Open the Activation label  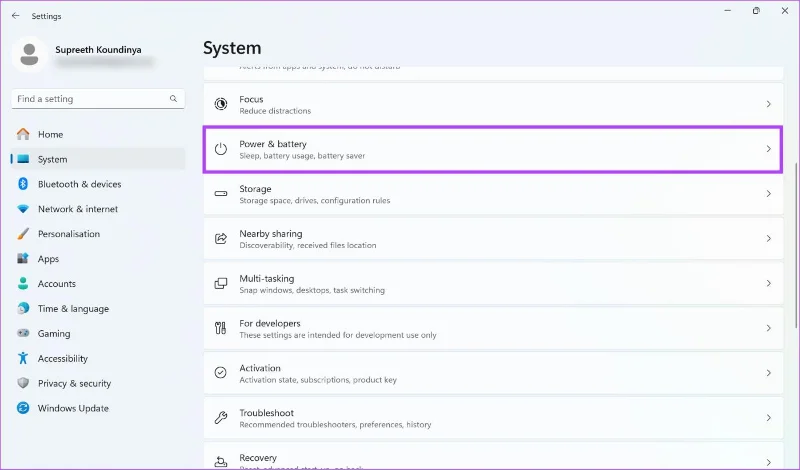pyautogui.click(x=260, y=368)
